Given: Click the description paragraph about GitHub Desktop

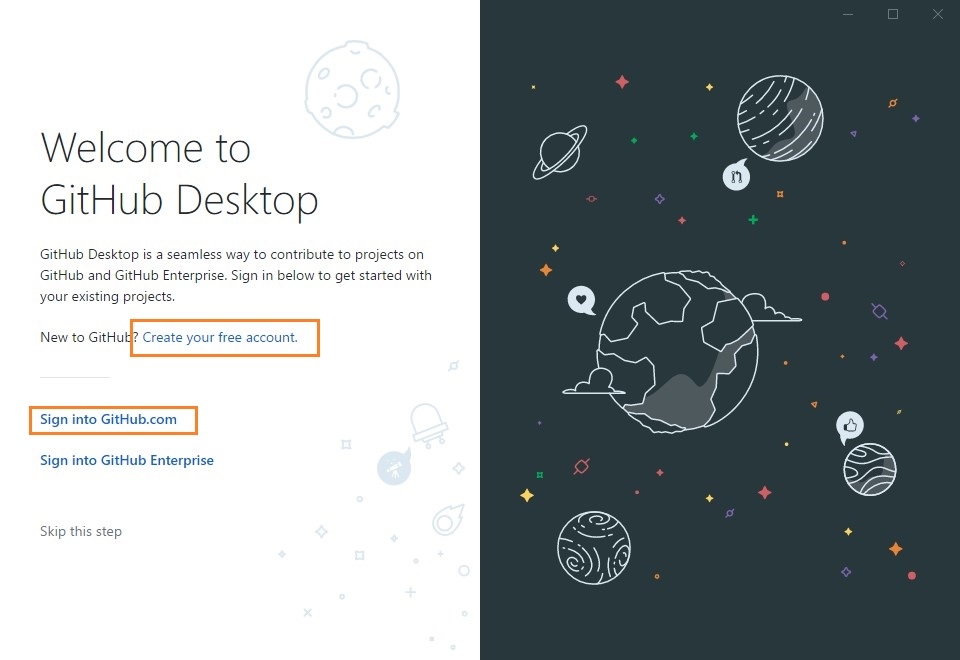Looking at the screenshot, I should [x=236, y=276].
